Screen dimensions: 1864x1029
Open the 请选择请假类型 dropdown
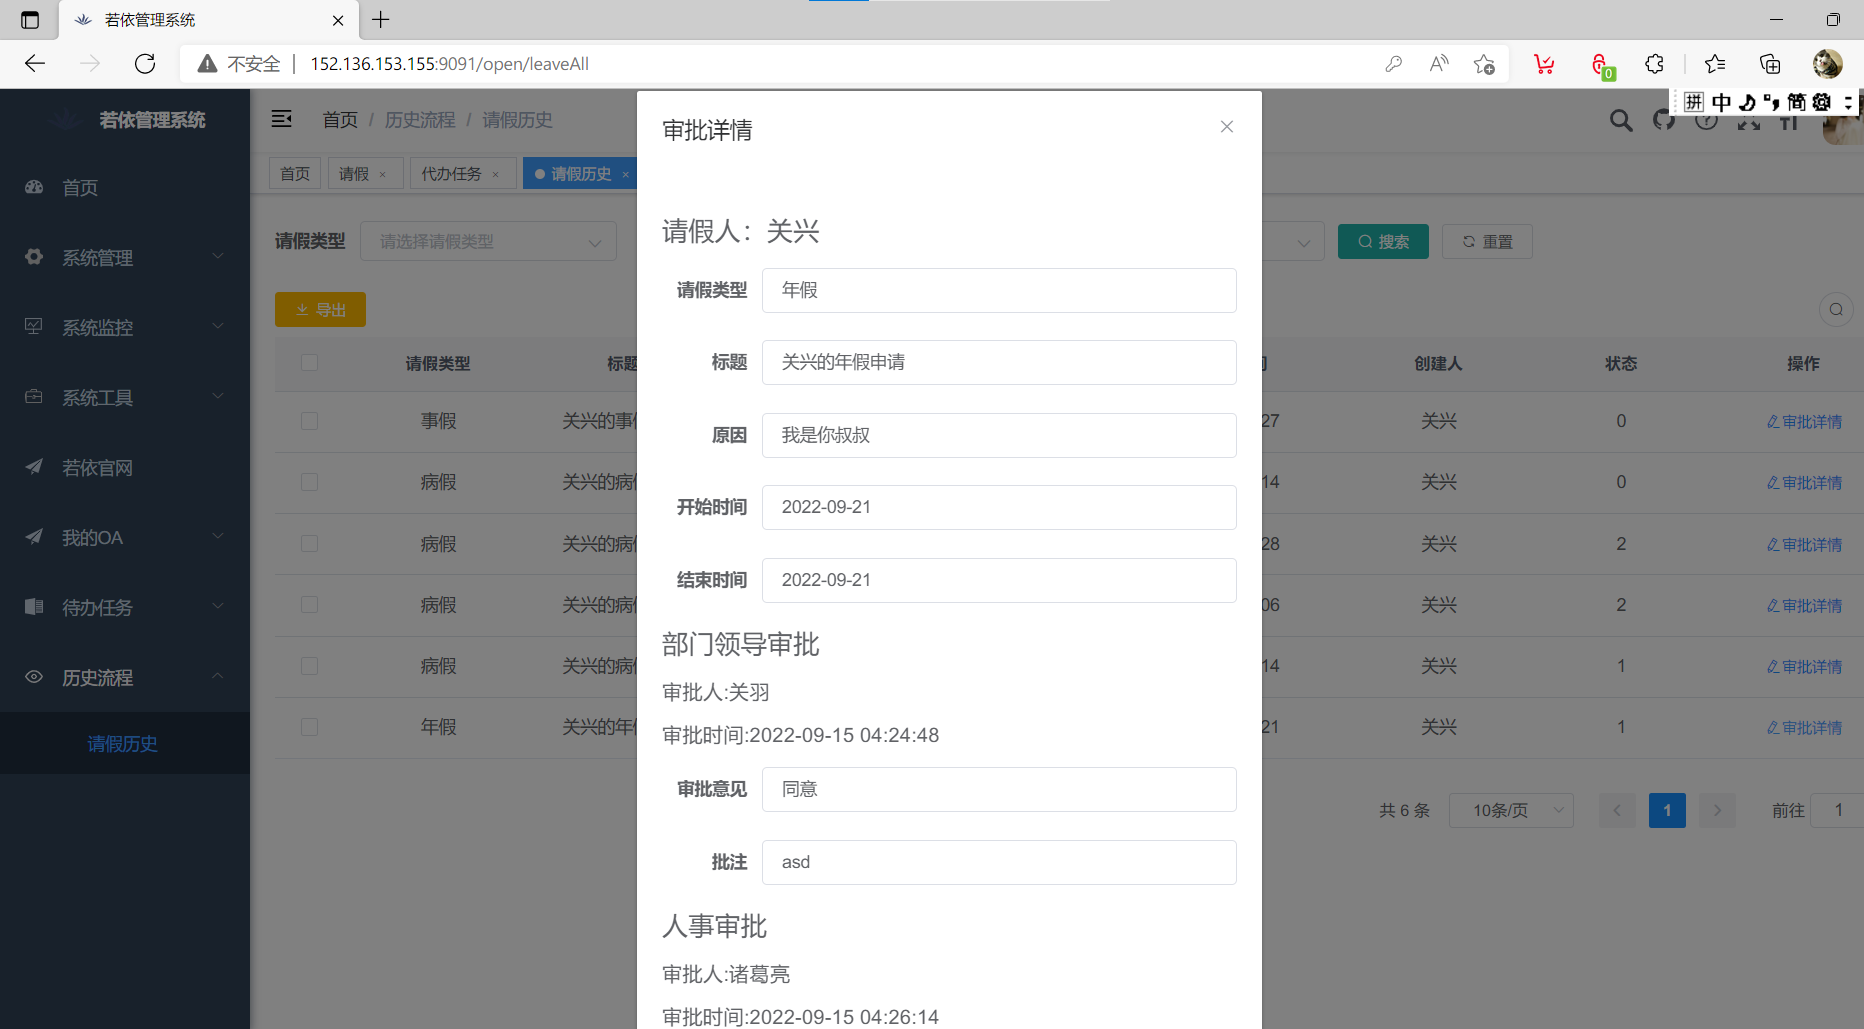coord(488,242)
